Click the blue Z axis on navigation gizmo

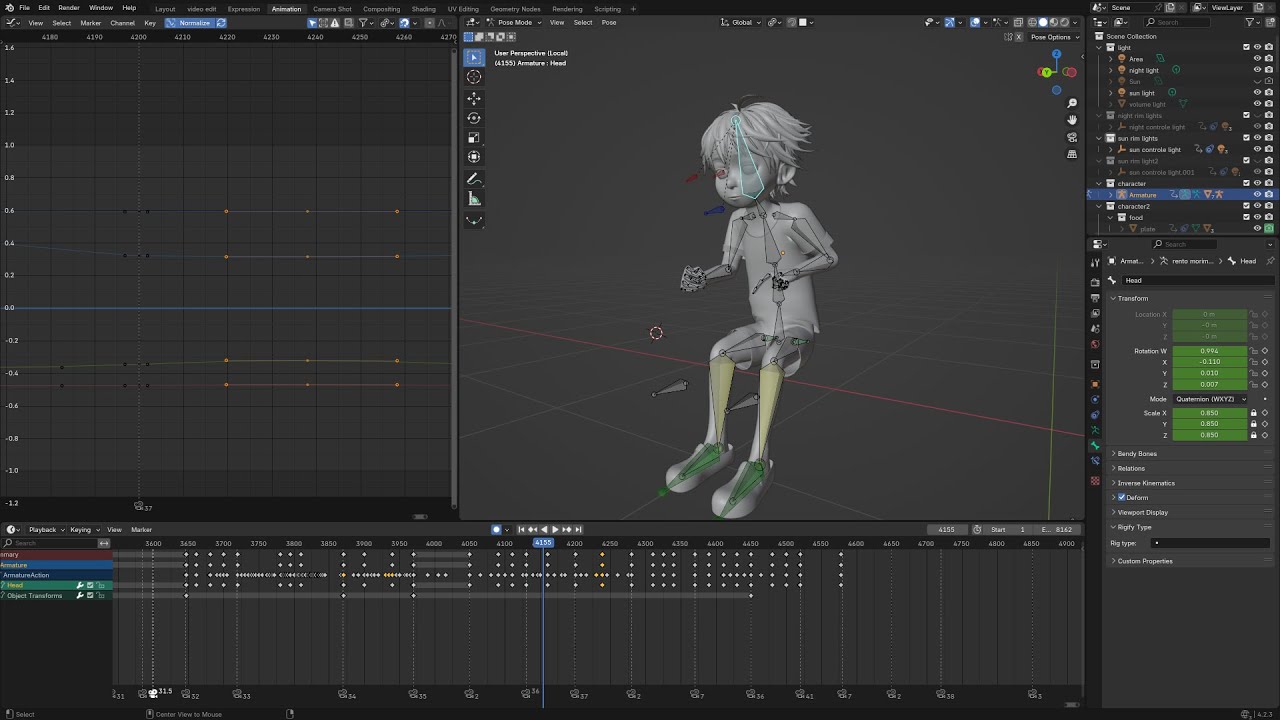click(1056, 54)
